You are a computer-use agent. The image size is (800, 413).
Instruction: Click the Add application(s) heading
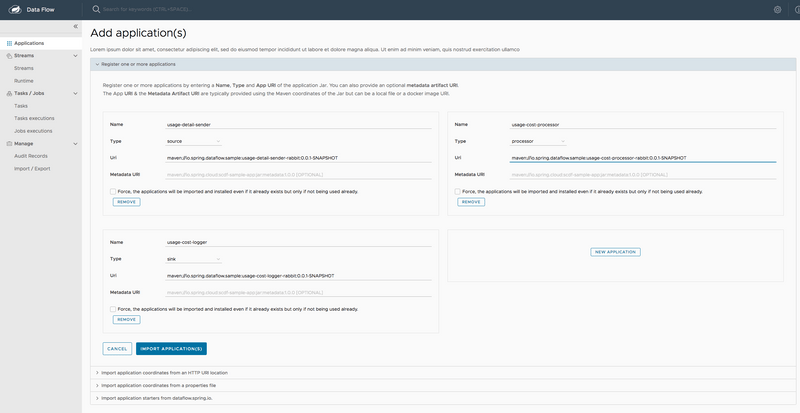click(138, 33)
